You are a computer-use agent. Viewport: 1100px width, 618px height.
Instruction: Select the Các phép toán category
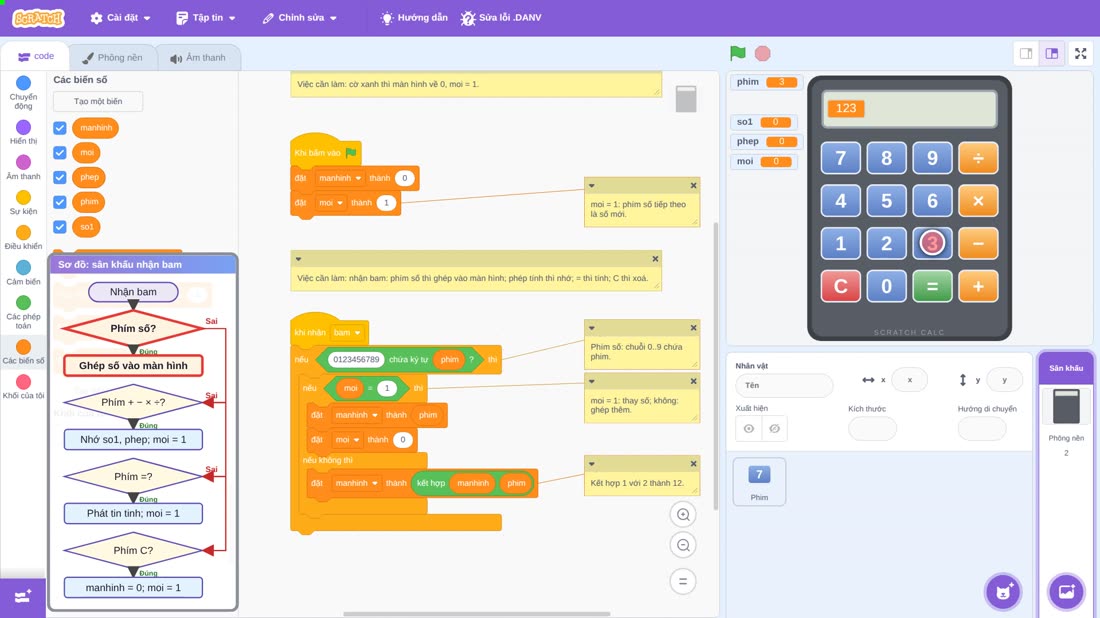coord(23,311)
